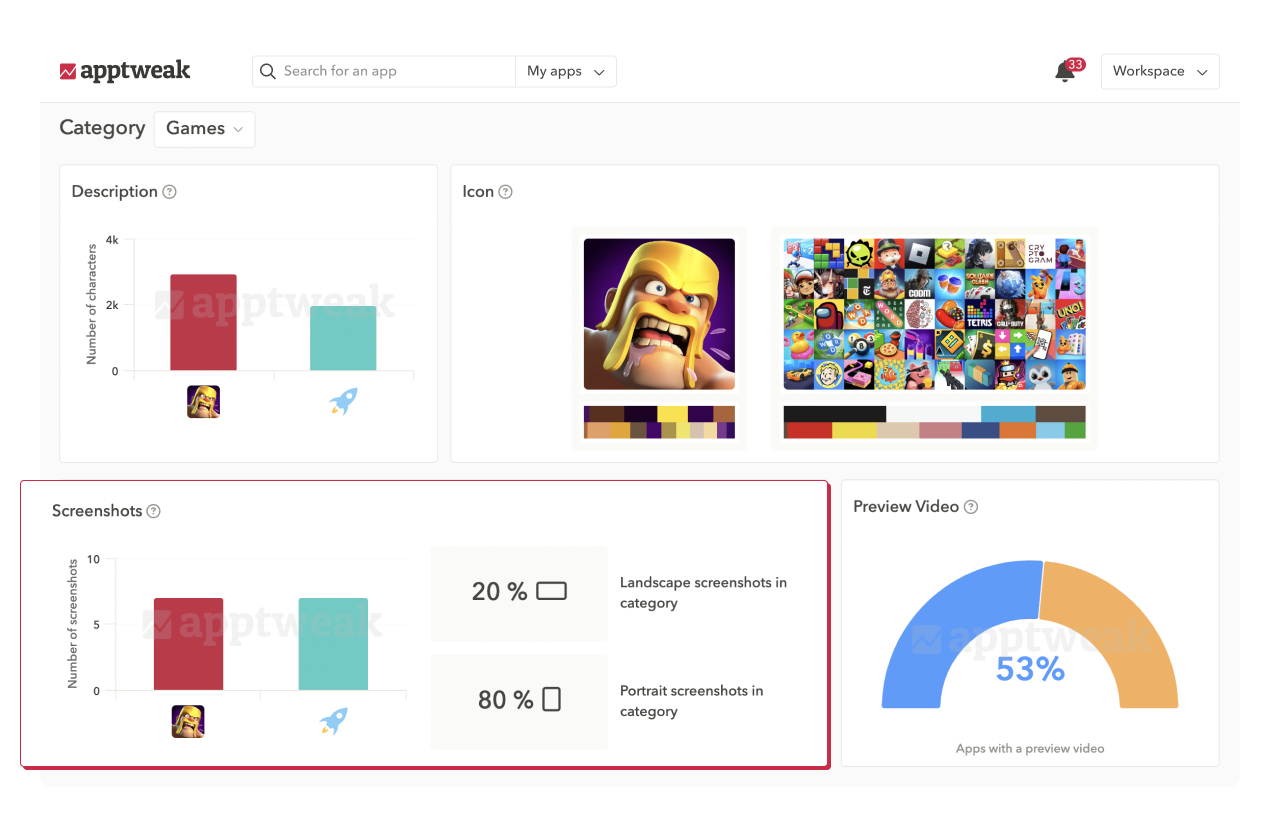Click the Fallout Vault Boy icon
The height and width of the screenshot is (827, 1280).
(x=829, y=374)
